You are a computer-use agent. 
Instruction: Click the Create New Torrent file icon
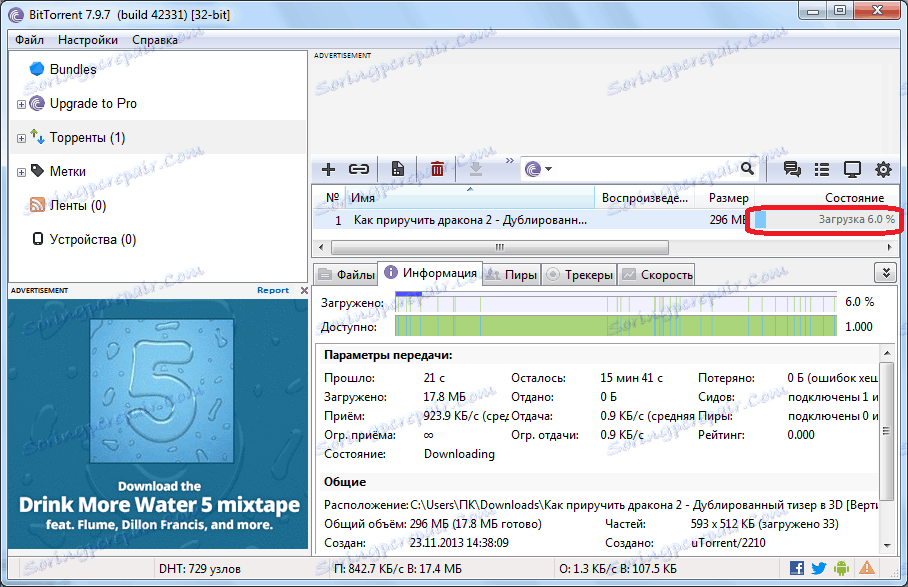[398, 169]
